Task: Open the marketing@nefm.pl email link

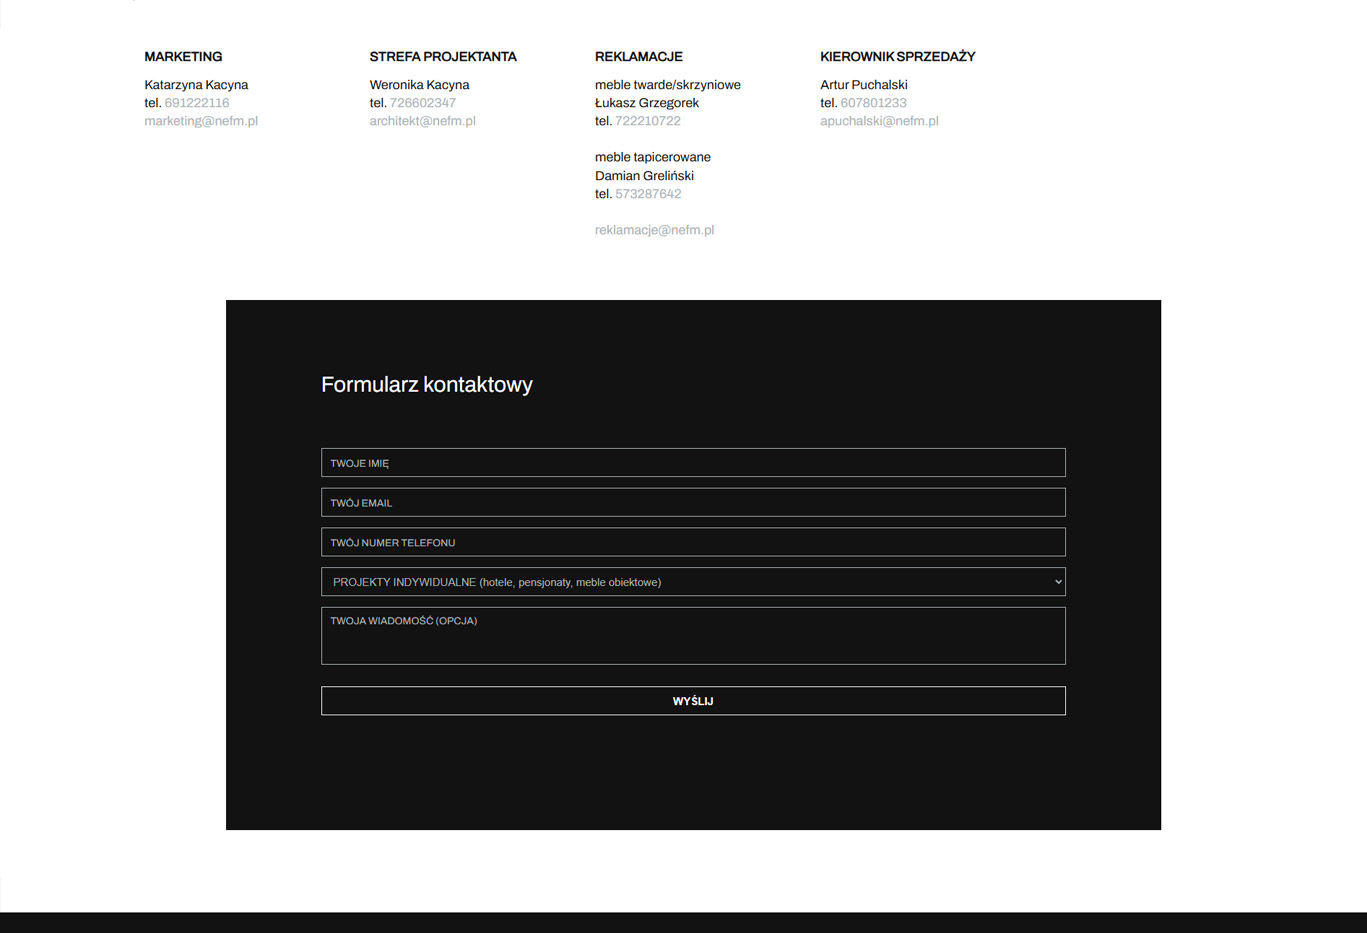Action: click(201, 121)
